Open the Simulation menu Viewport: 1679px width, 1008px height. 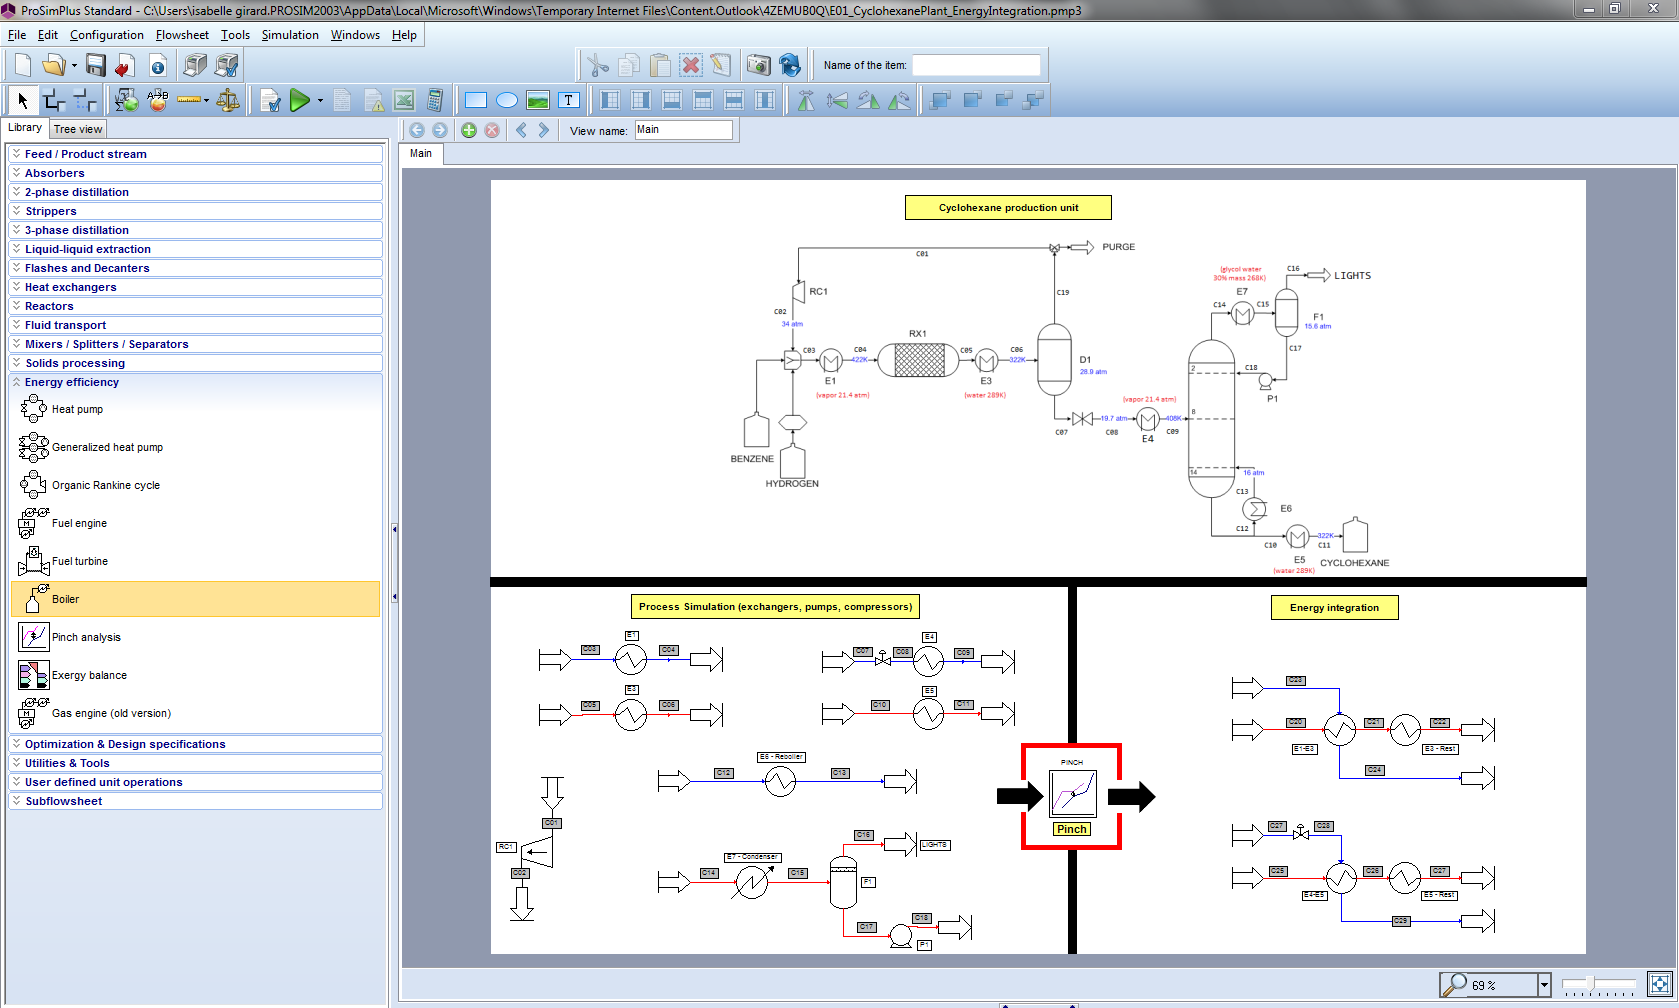click(290, 34)
